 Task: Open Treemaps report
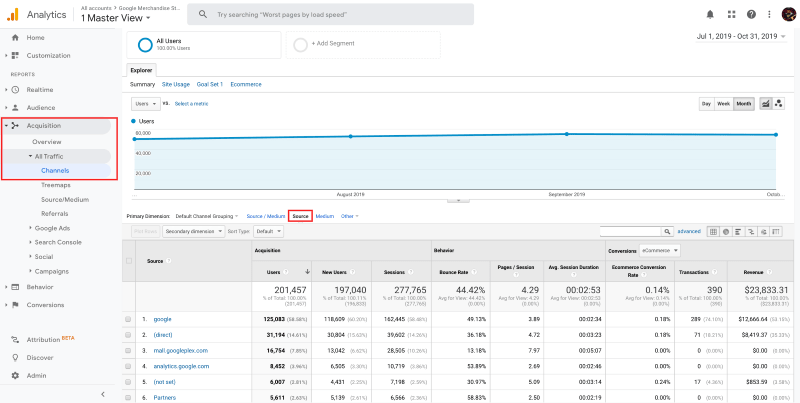pyautogui.click(x=56, y=185)
